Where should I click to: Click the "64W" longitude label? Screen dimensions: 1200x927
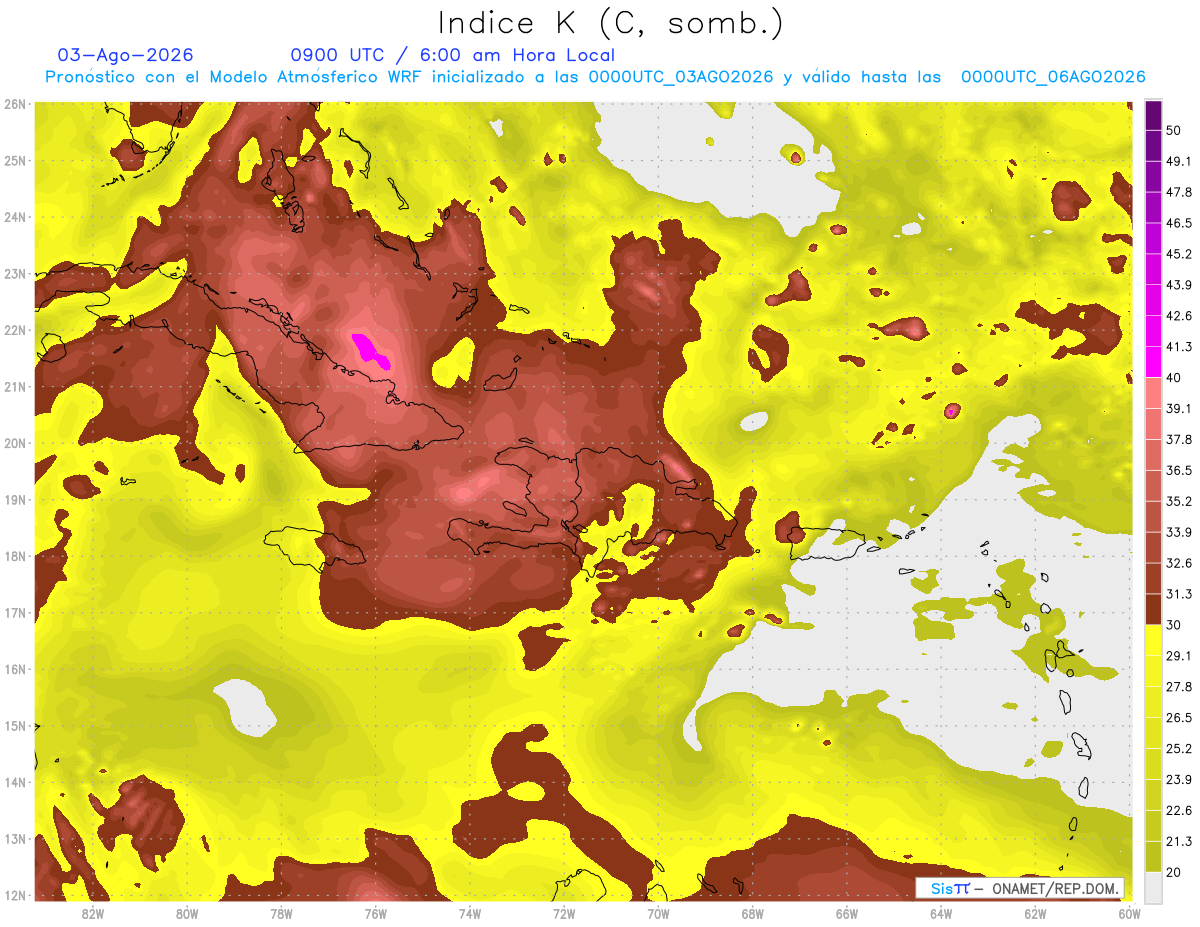click(941, 913)
